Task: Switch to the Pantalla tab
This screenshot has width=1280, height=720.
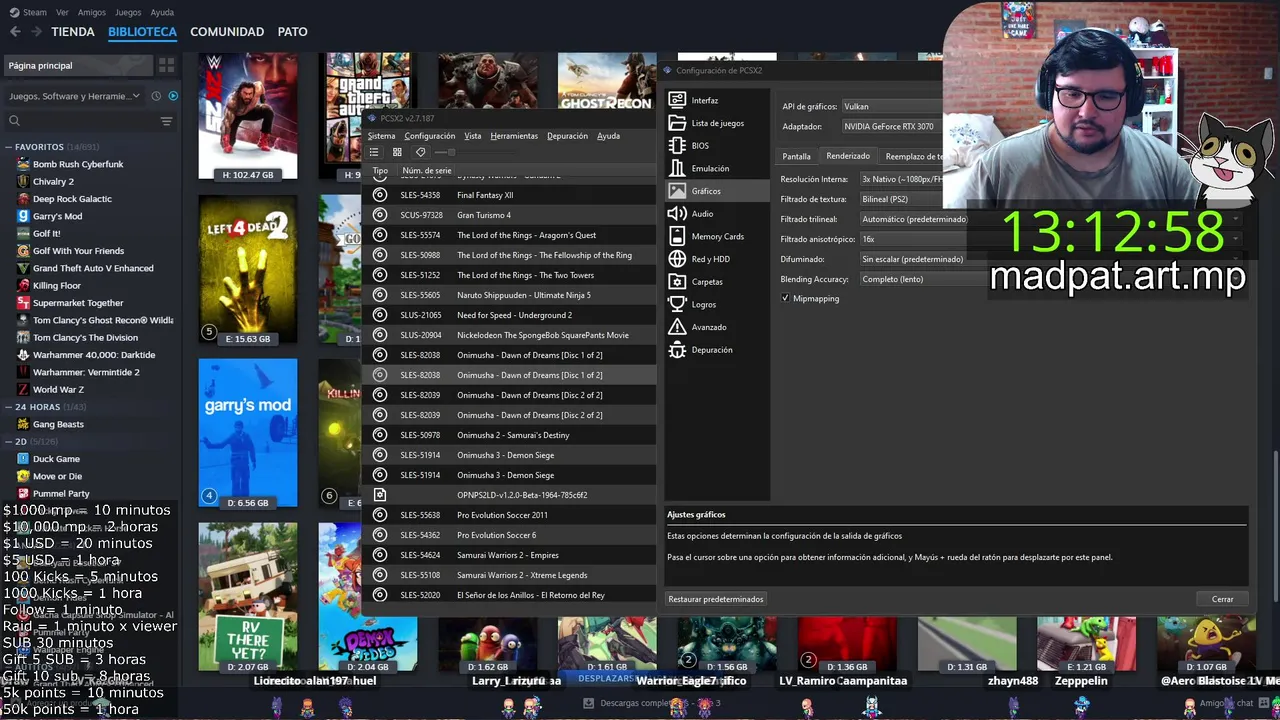Action: (796, 156)
